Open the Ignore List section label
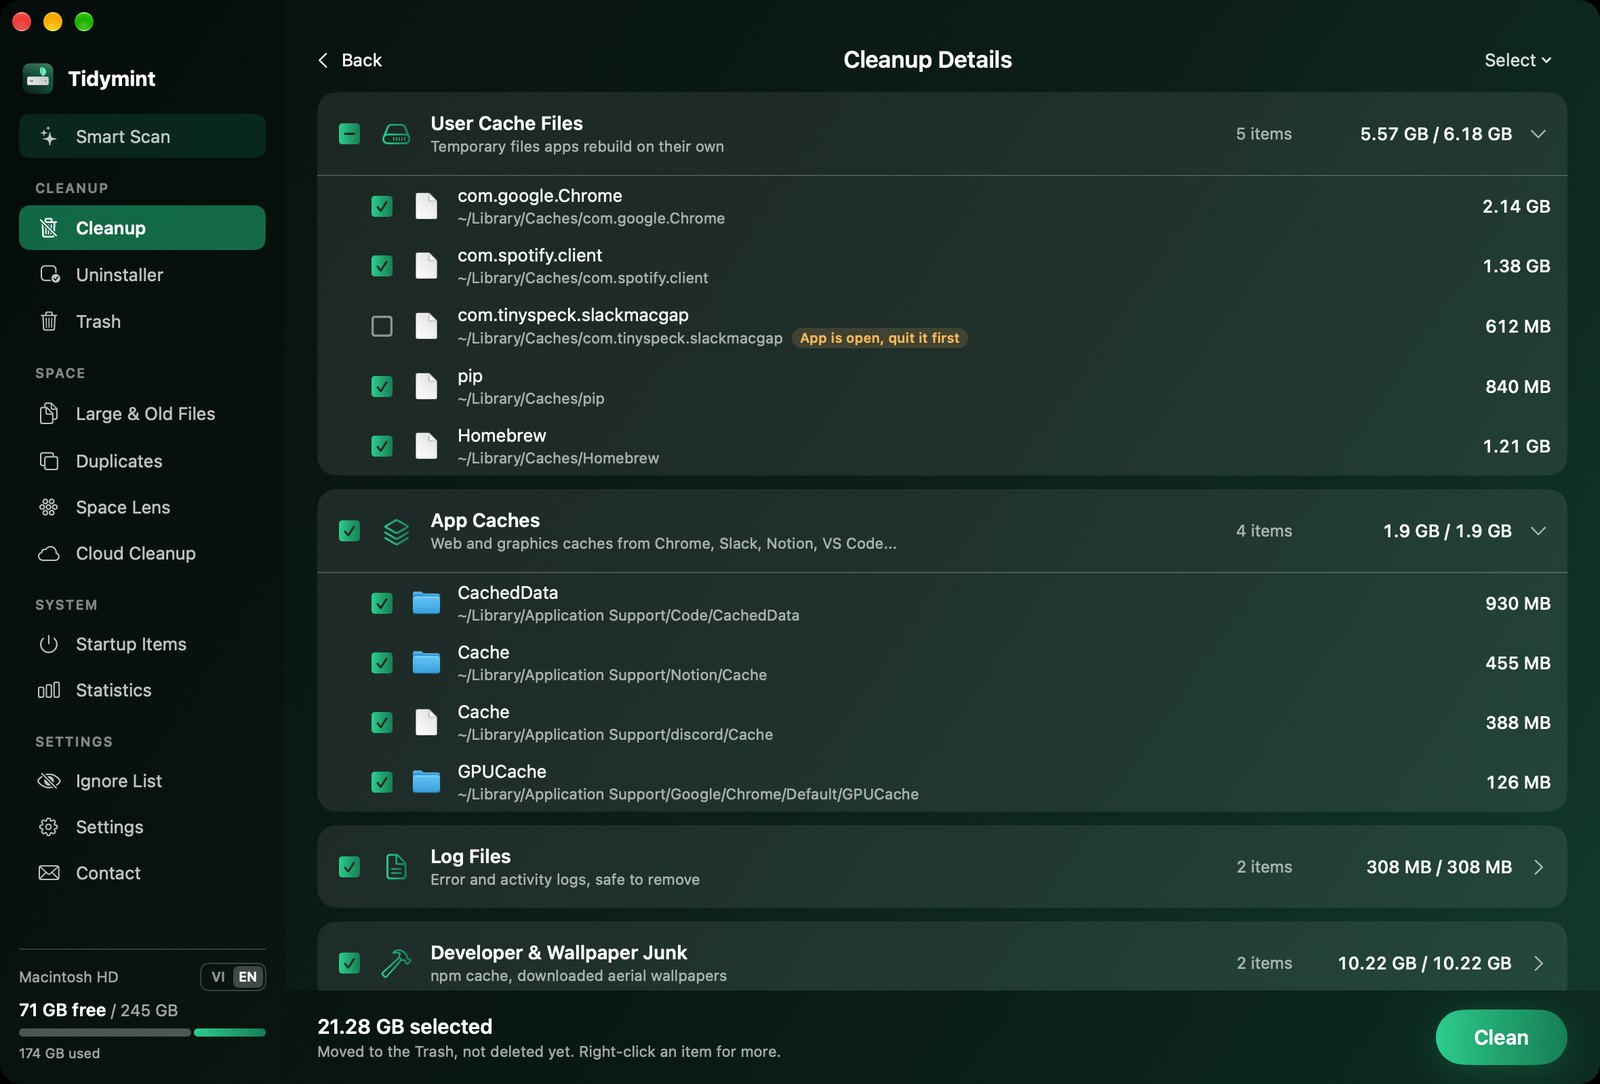1600x1084 pixels. 119,781
